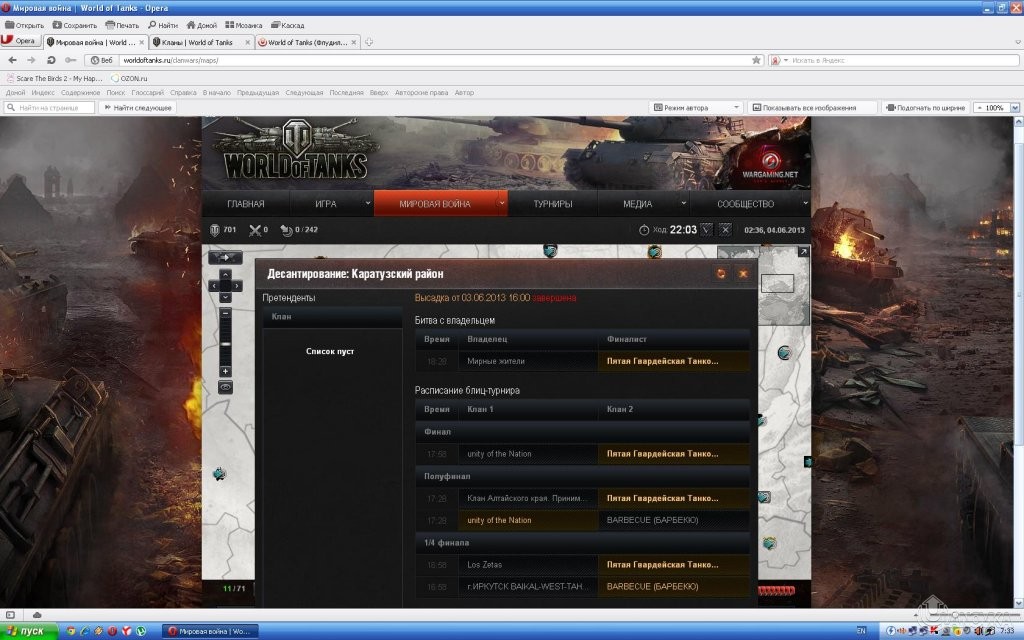Click the пуск Start button on taskbar

28,631
